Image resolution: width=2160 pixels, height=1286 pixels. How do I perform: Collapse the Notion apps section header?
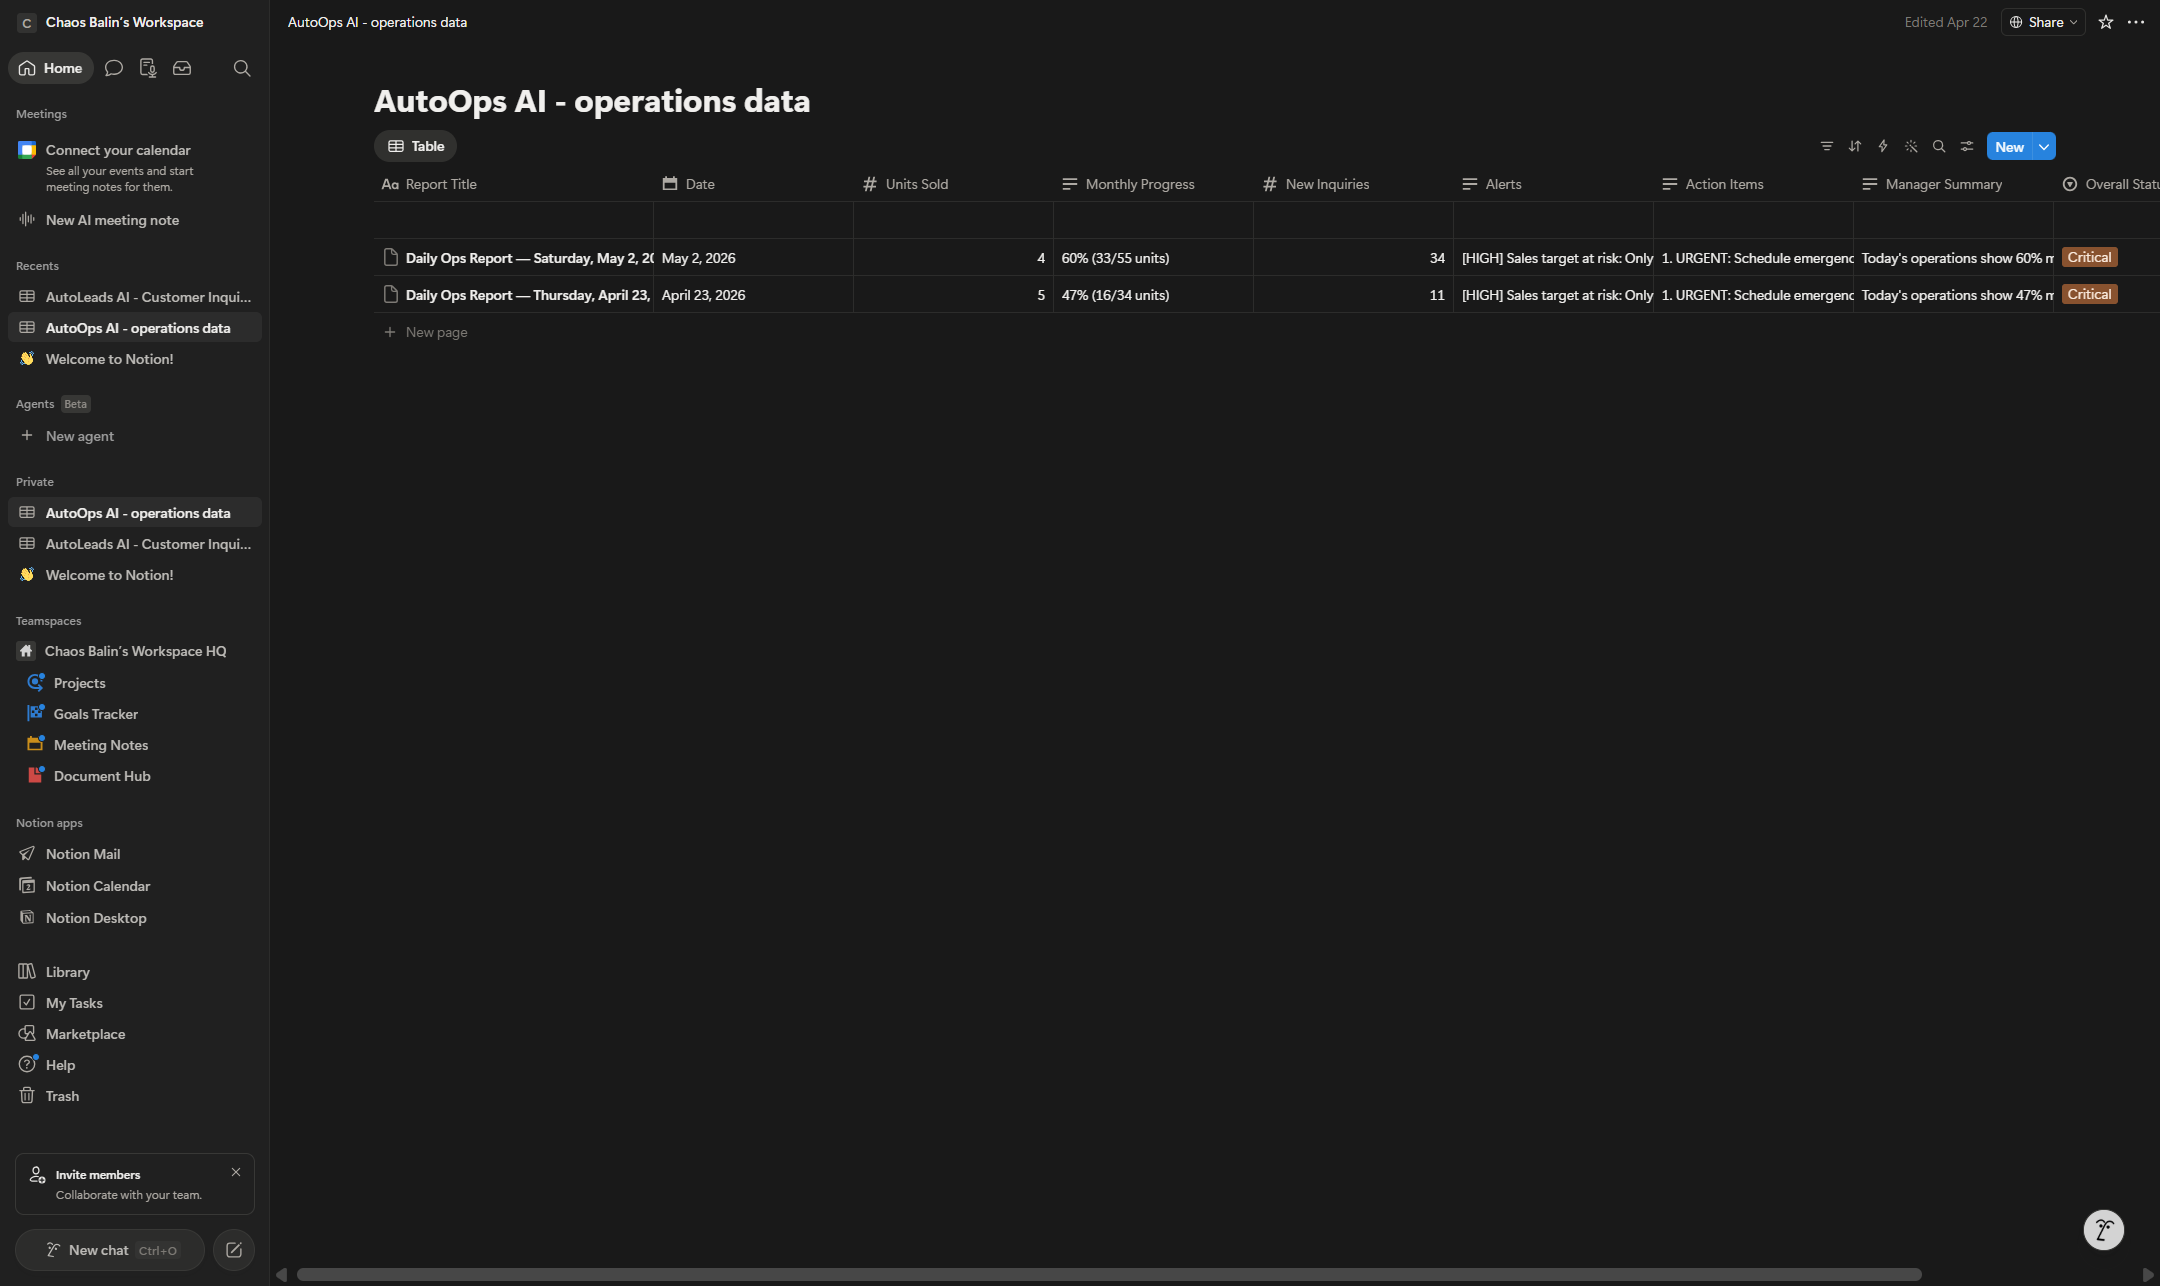pyautogui.click(x=49, y=823)
